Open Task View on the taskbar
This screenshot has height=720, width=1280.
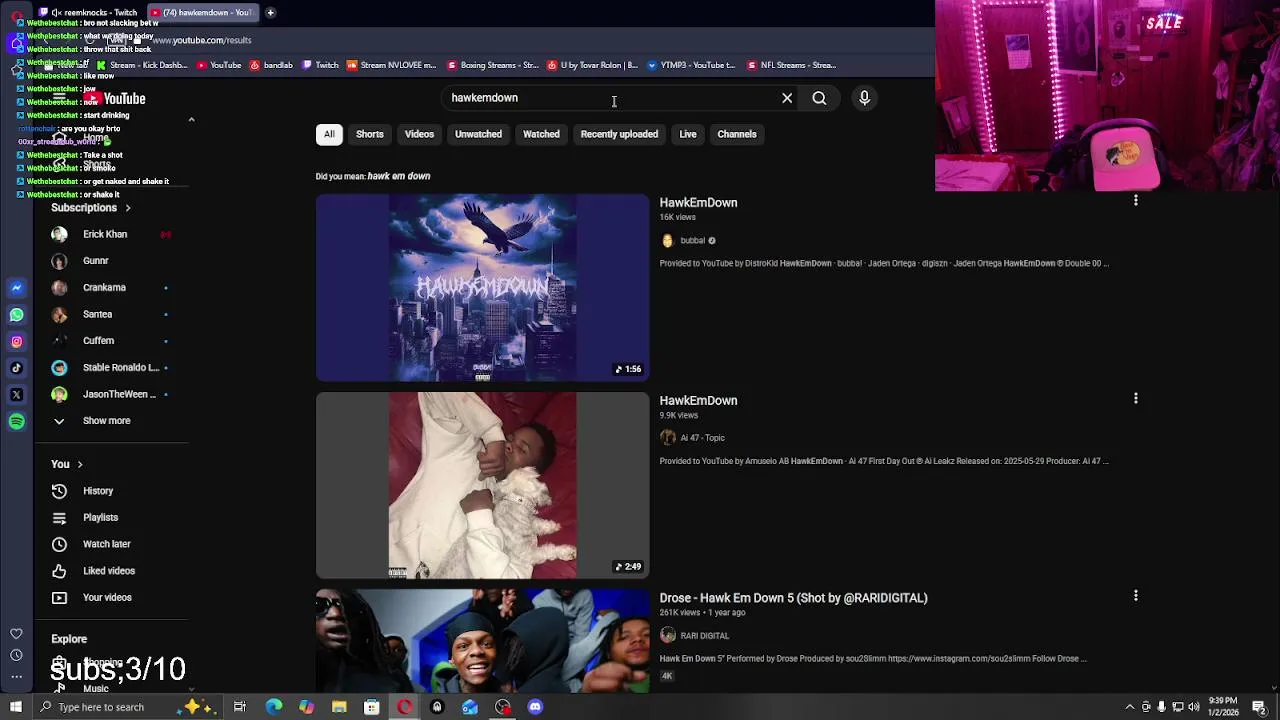(x=240, y=707)
